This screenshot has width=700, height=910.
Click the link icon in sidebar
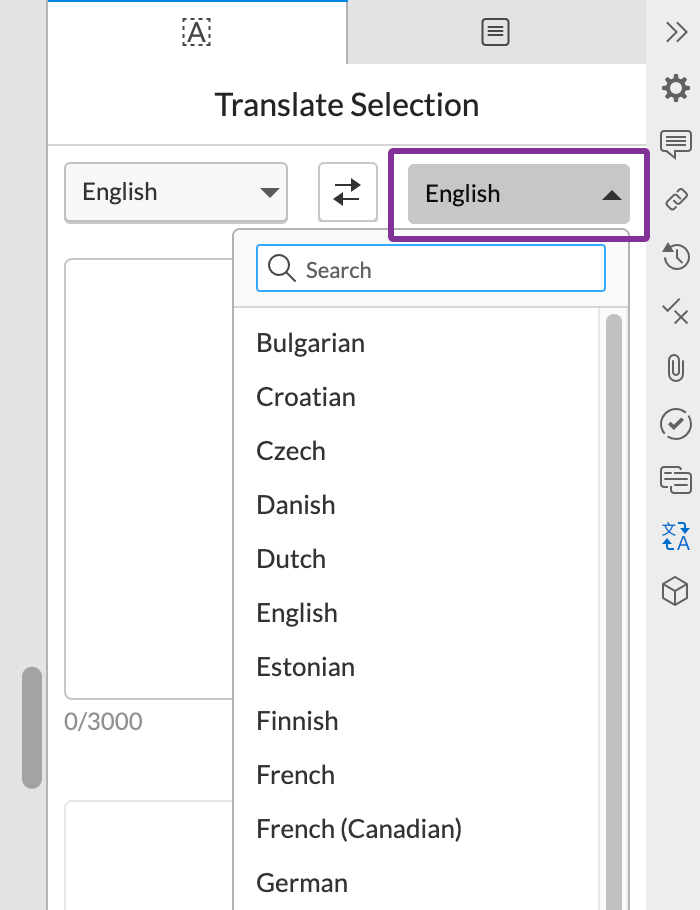pyautogui.click(x=677, y=199)
